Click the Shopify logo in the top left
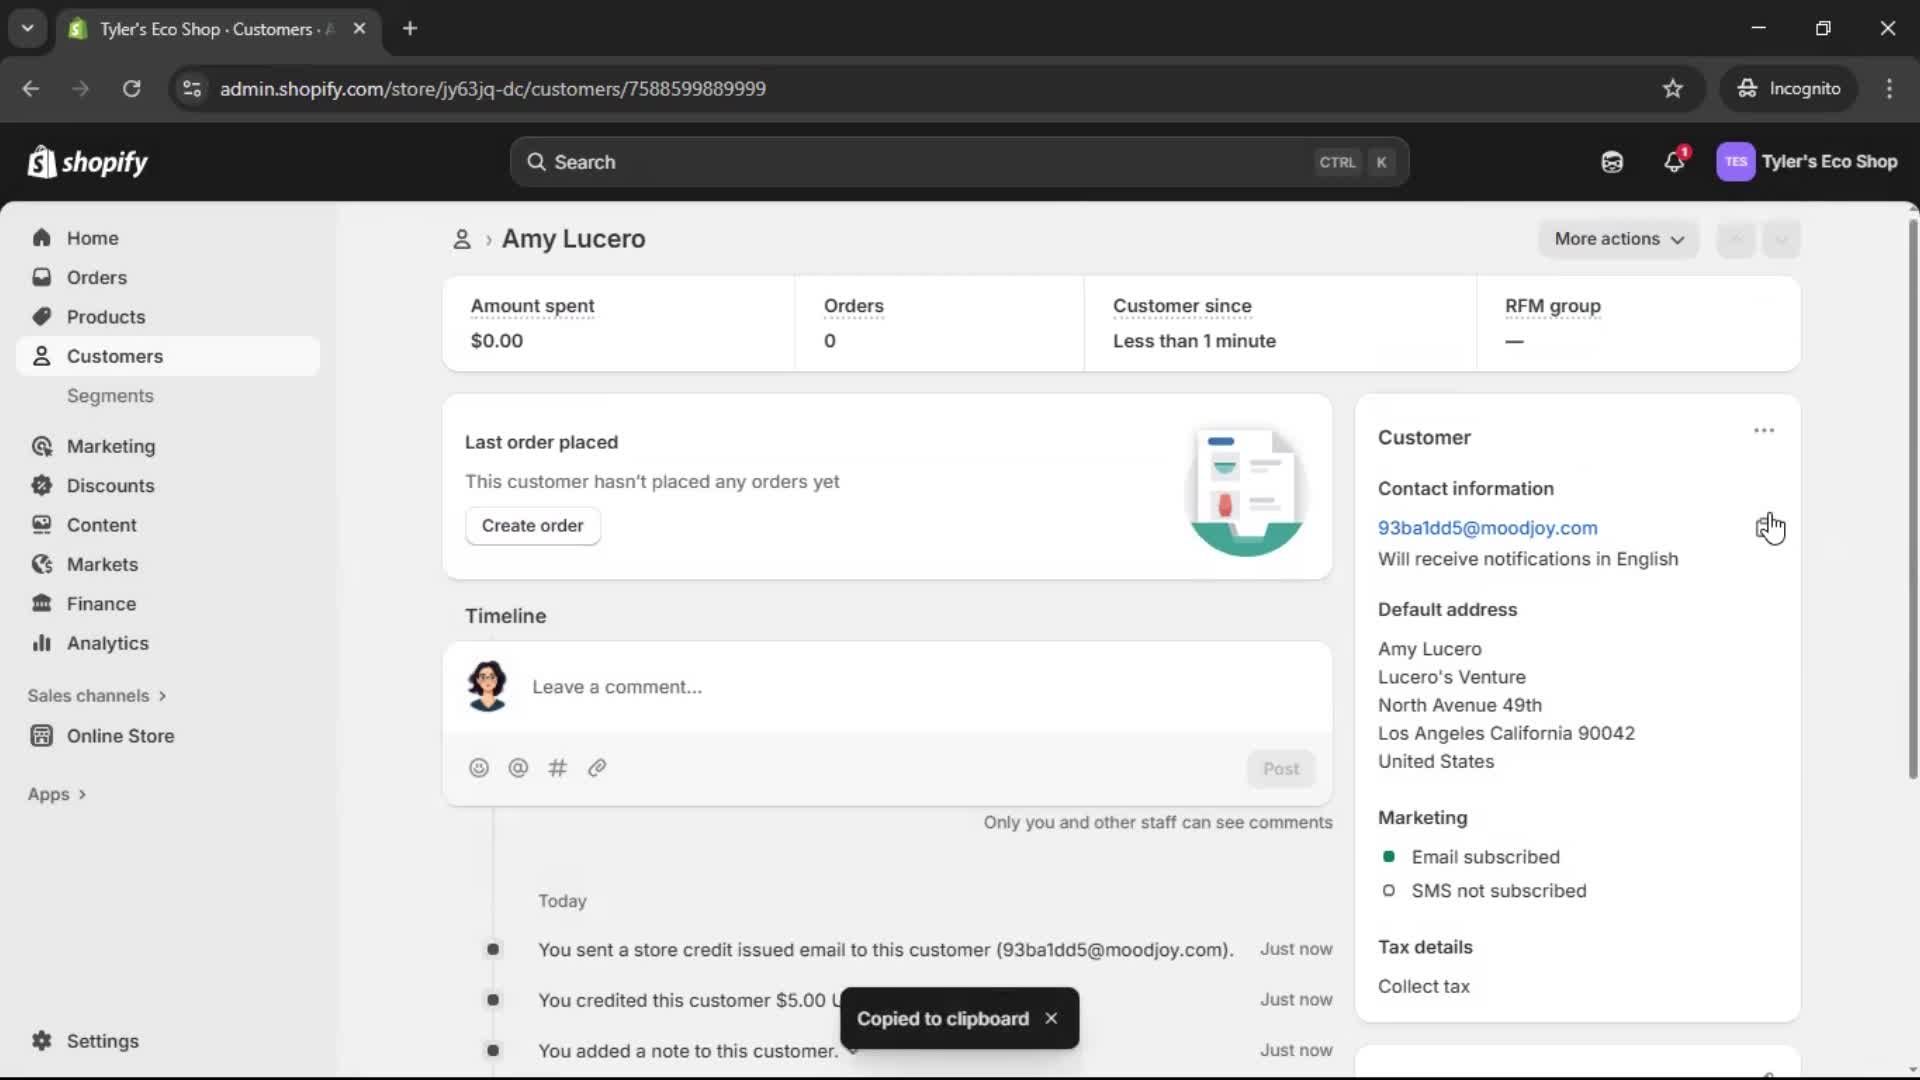The image size is (1920, 1080). tap(88, 162)
